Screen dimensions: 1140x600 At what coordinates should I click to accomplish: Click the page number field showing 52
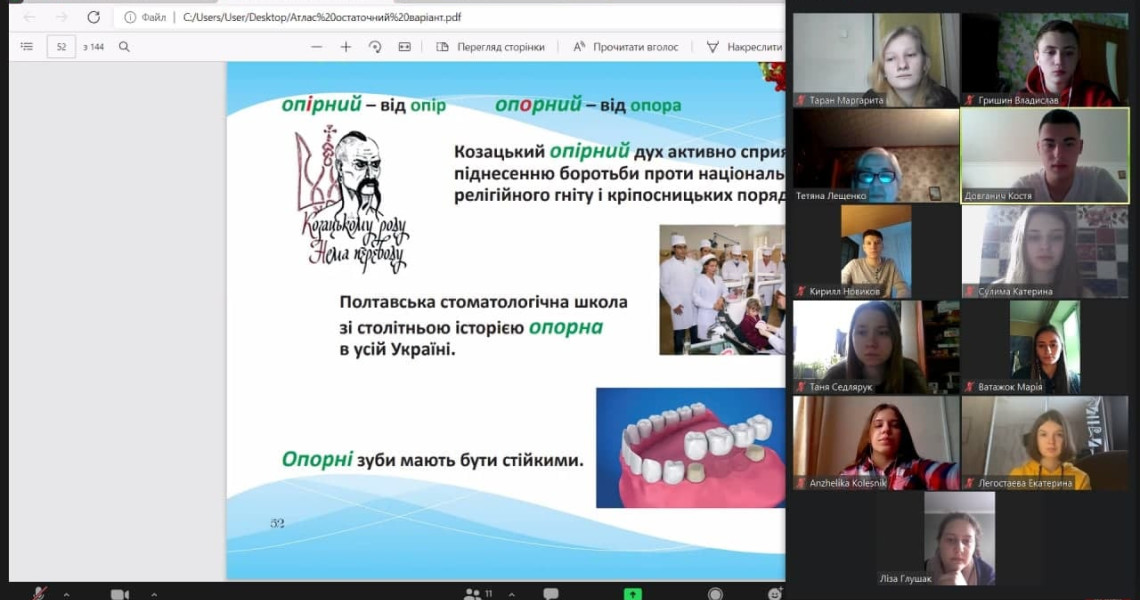[61, 47]
